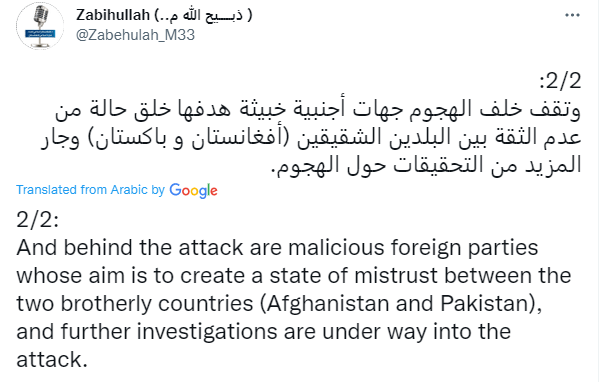Open the @Zabehulah_M33 handle link
The image size is (599, 382).
pyautogui.click(x=136, y=35)
